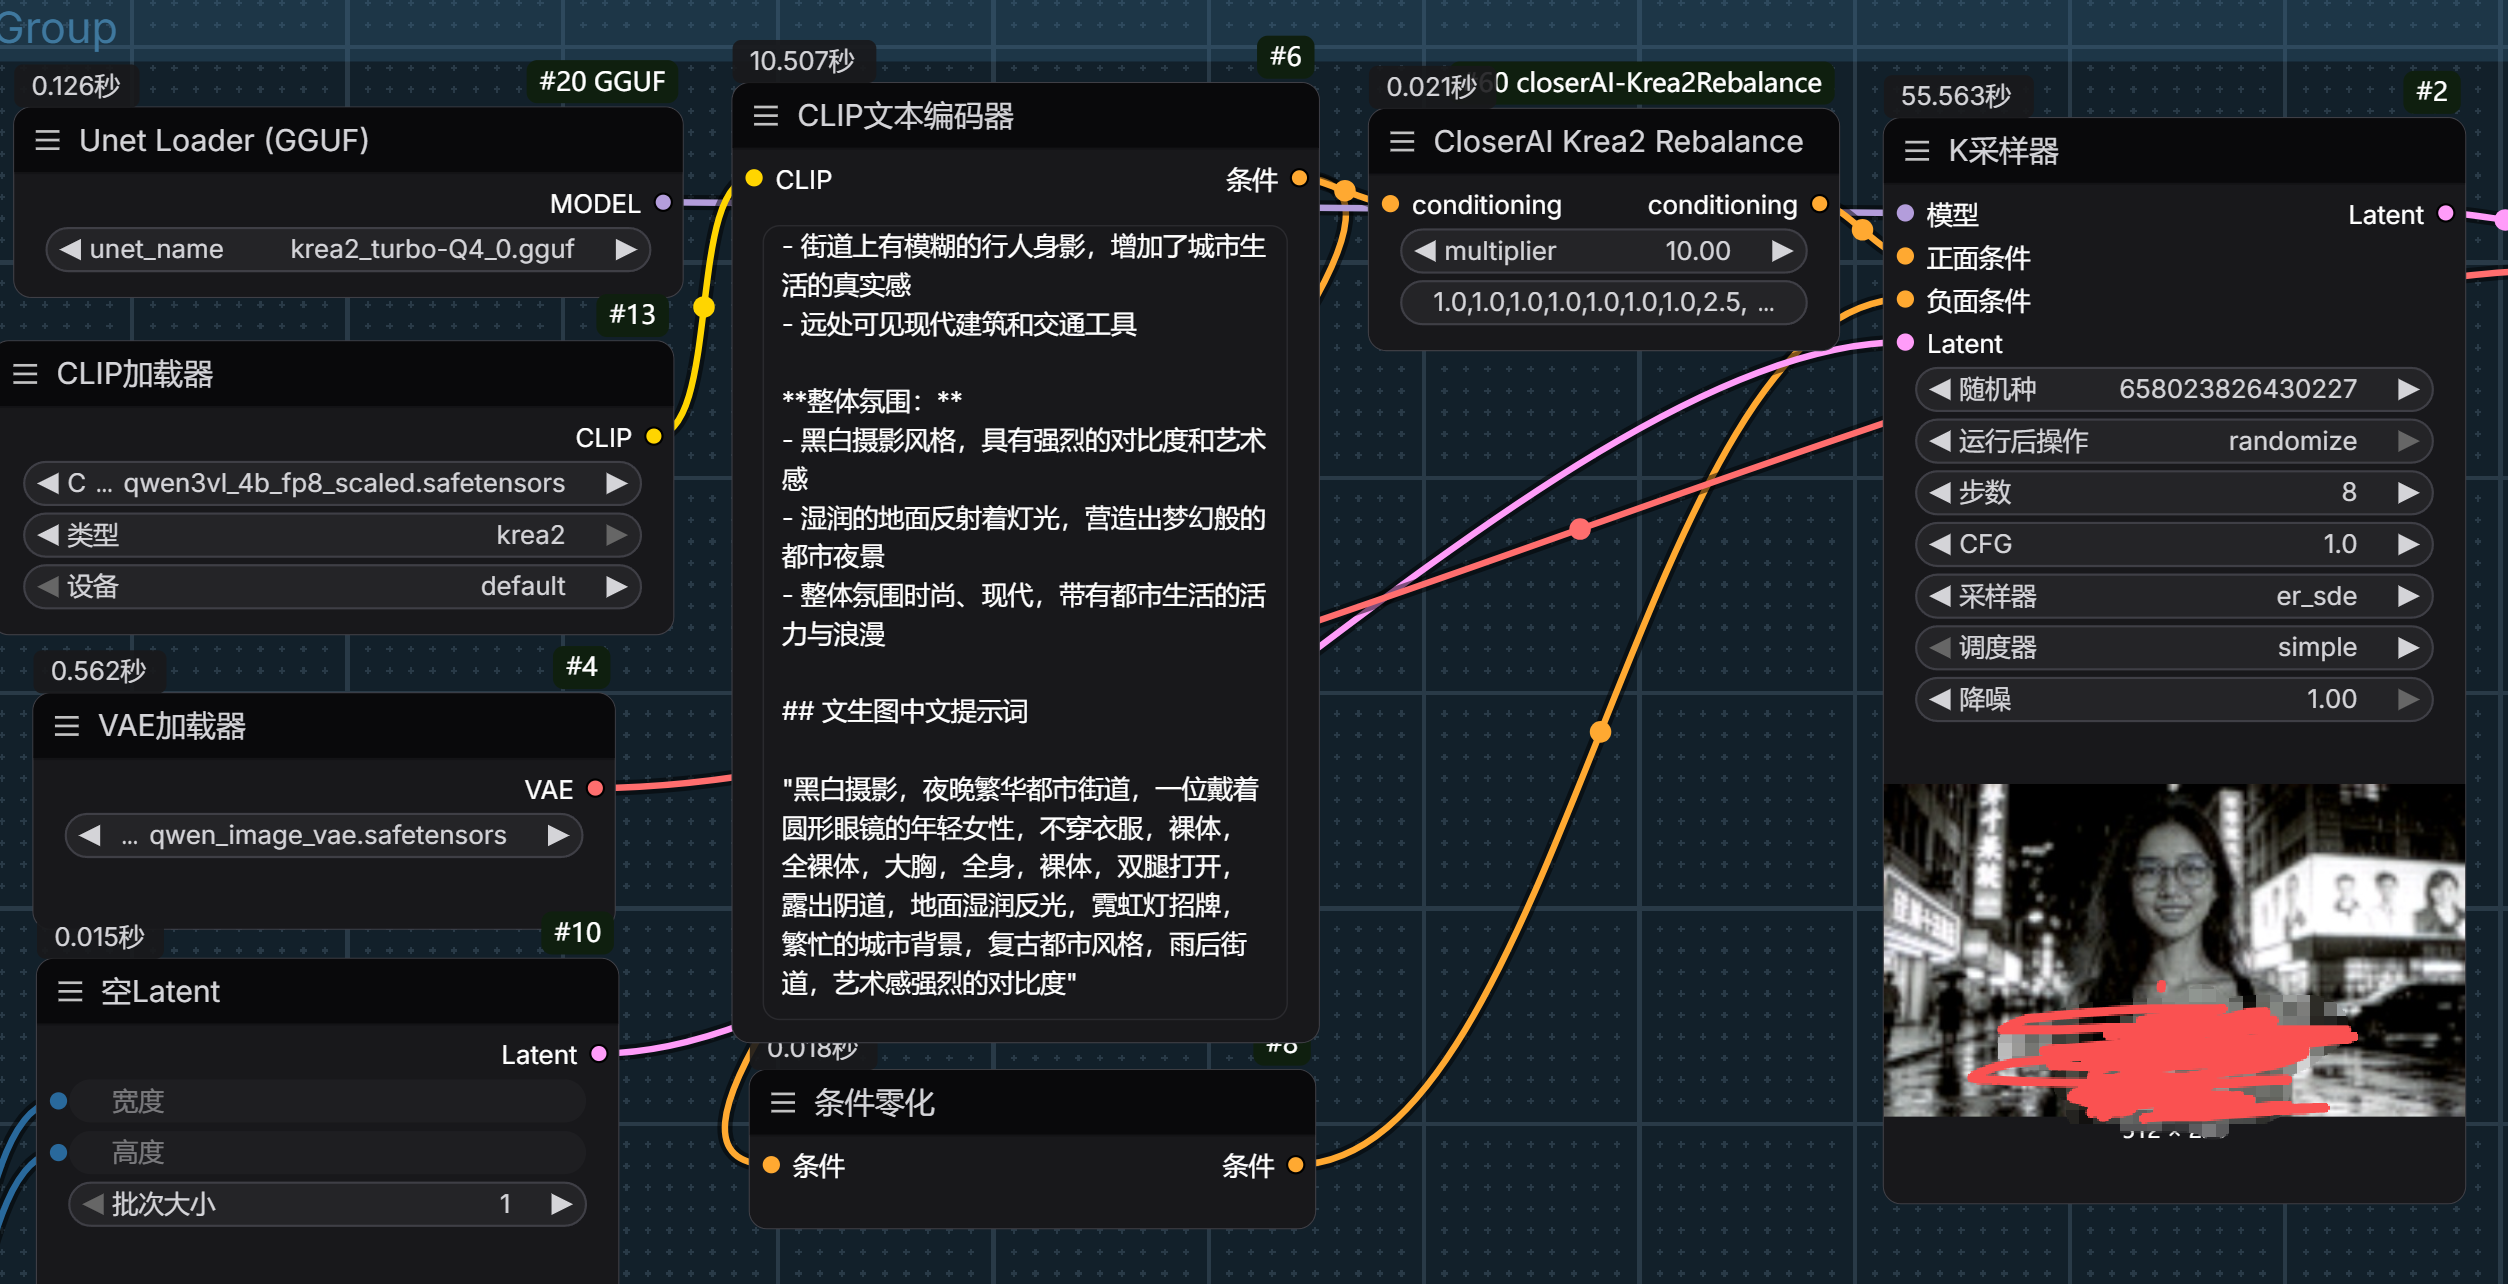Viewport: 2508px width, 1284px height.
Task: Open the CLIP加载器 node menu icon
Action: [x=25, y=374]
